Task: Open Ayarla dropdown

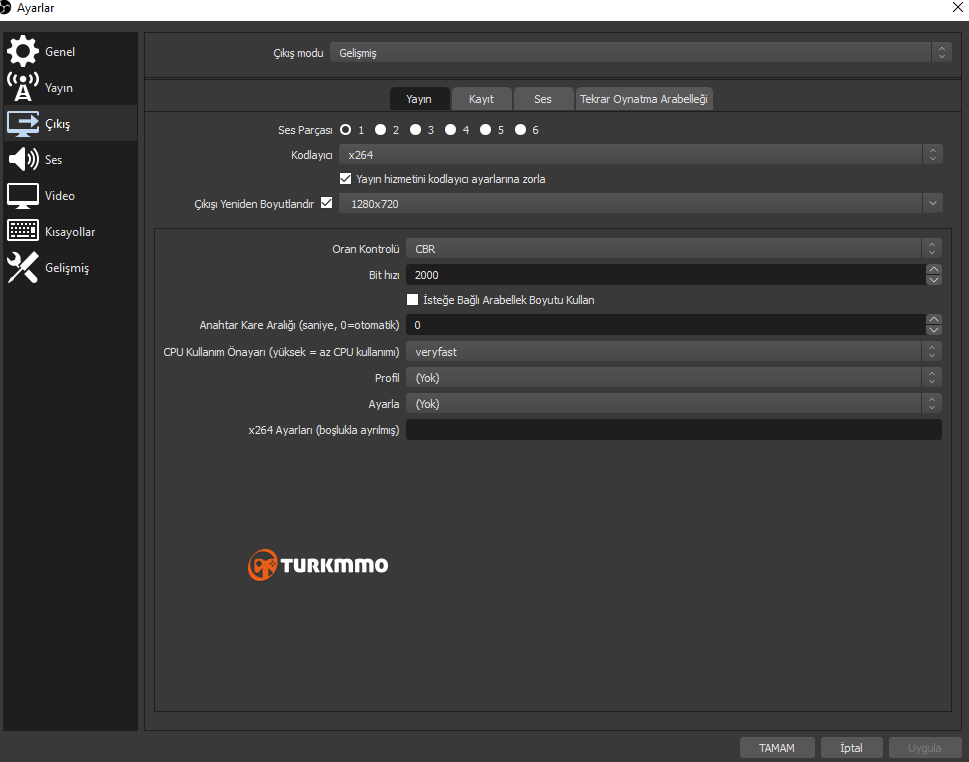Action: pos(674,404)
